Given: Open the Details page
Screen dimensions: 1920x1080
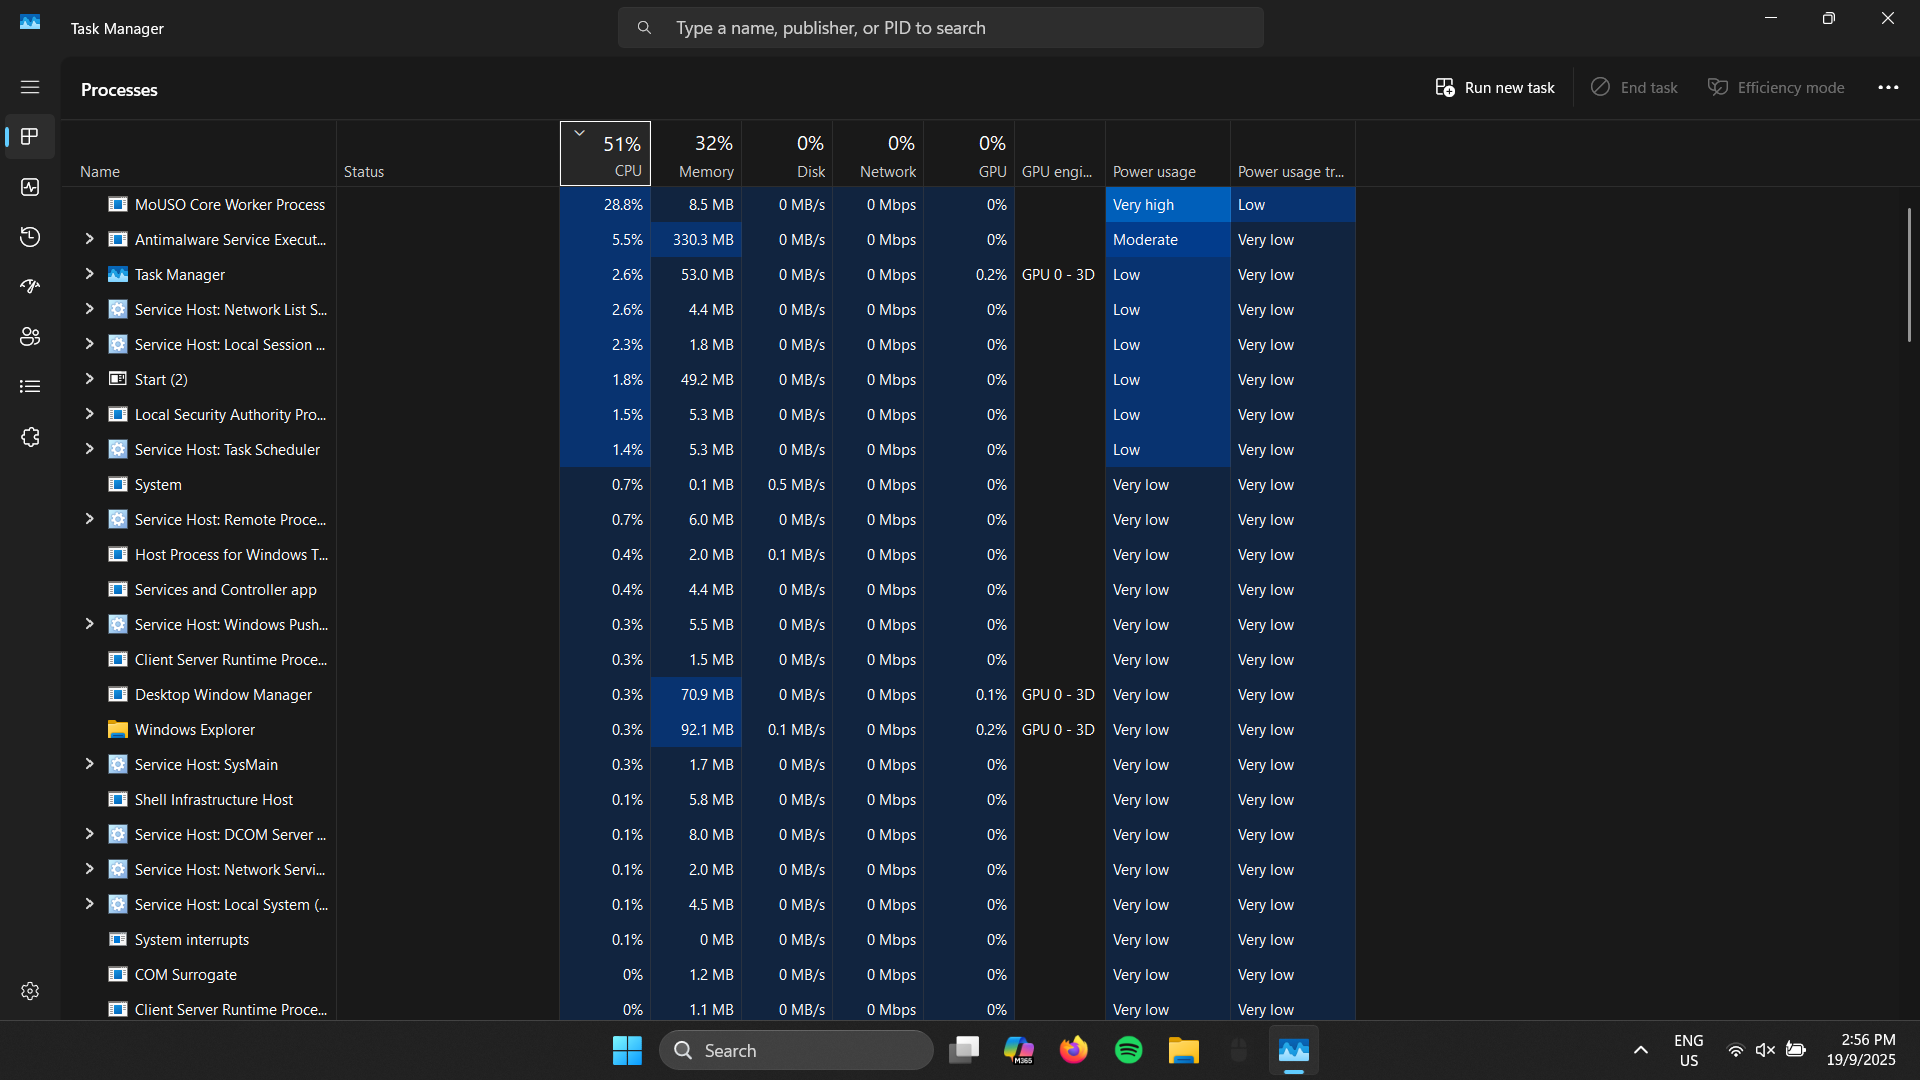Looking at the screenshot, I should click(x=30, y=387).
